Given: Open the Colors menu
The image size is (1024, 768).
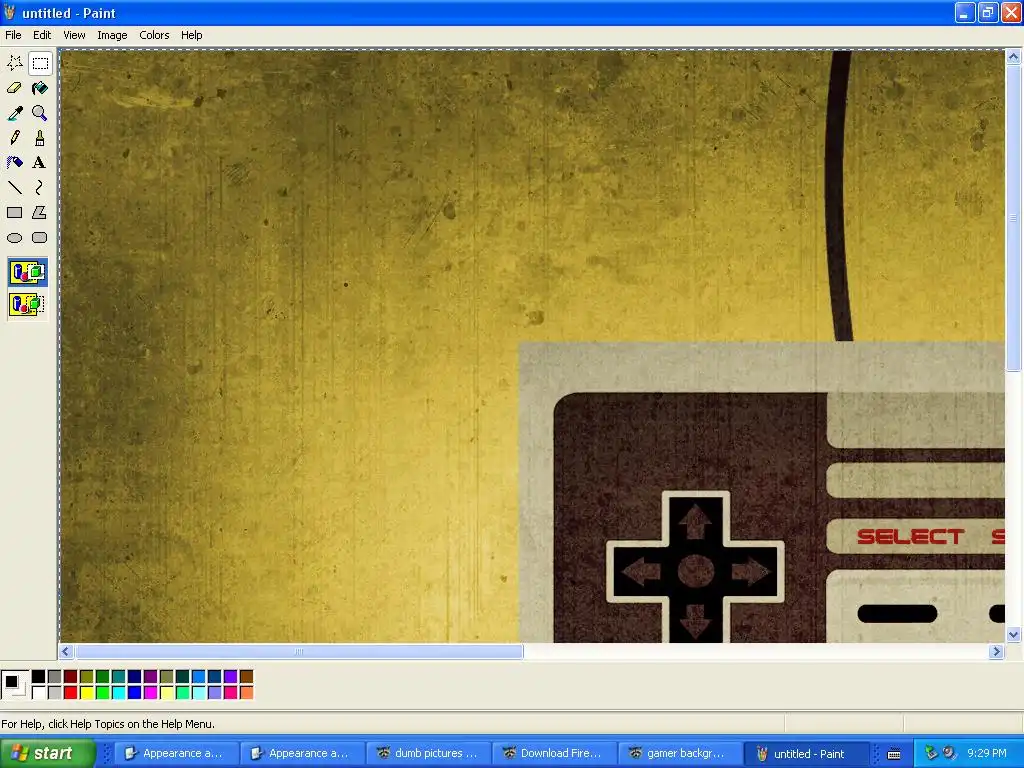Looking at the screenshot, I should click(154, 35).
